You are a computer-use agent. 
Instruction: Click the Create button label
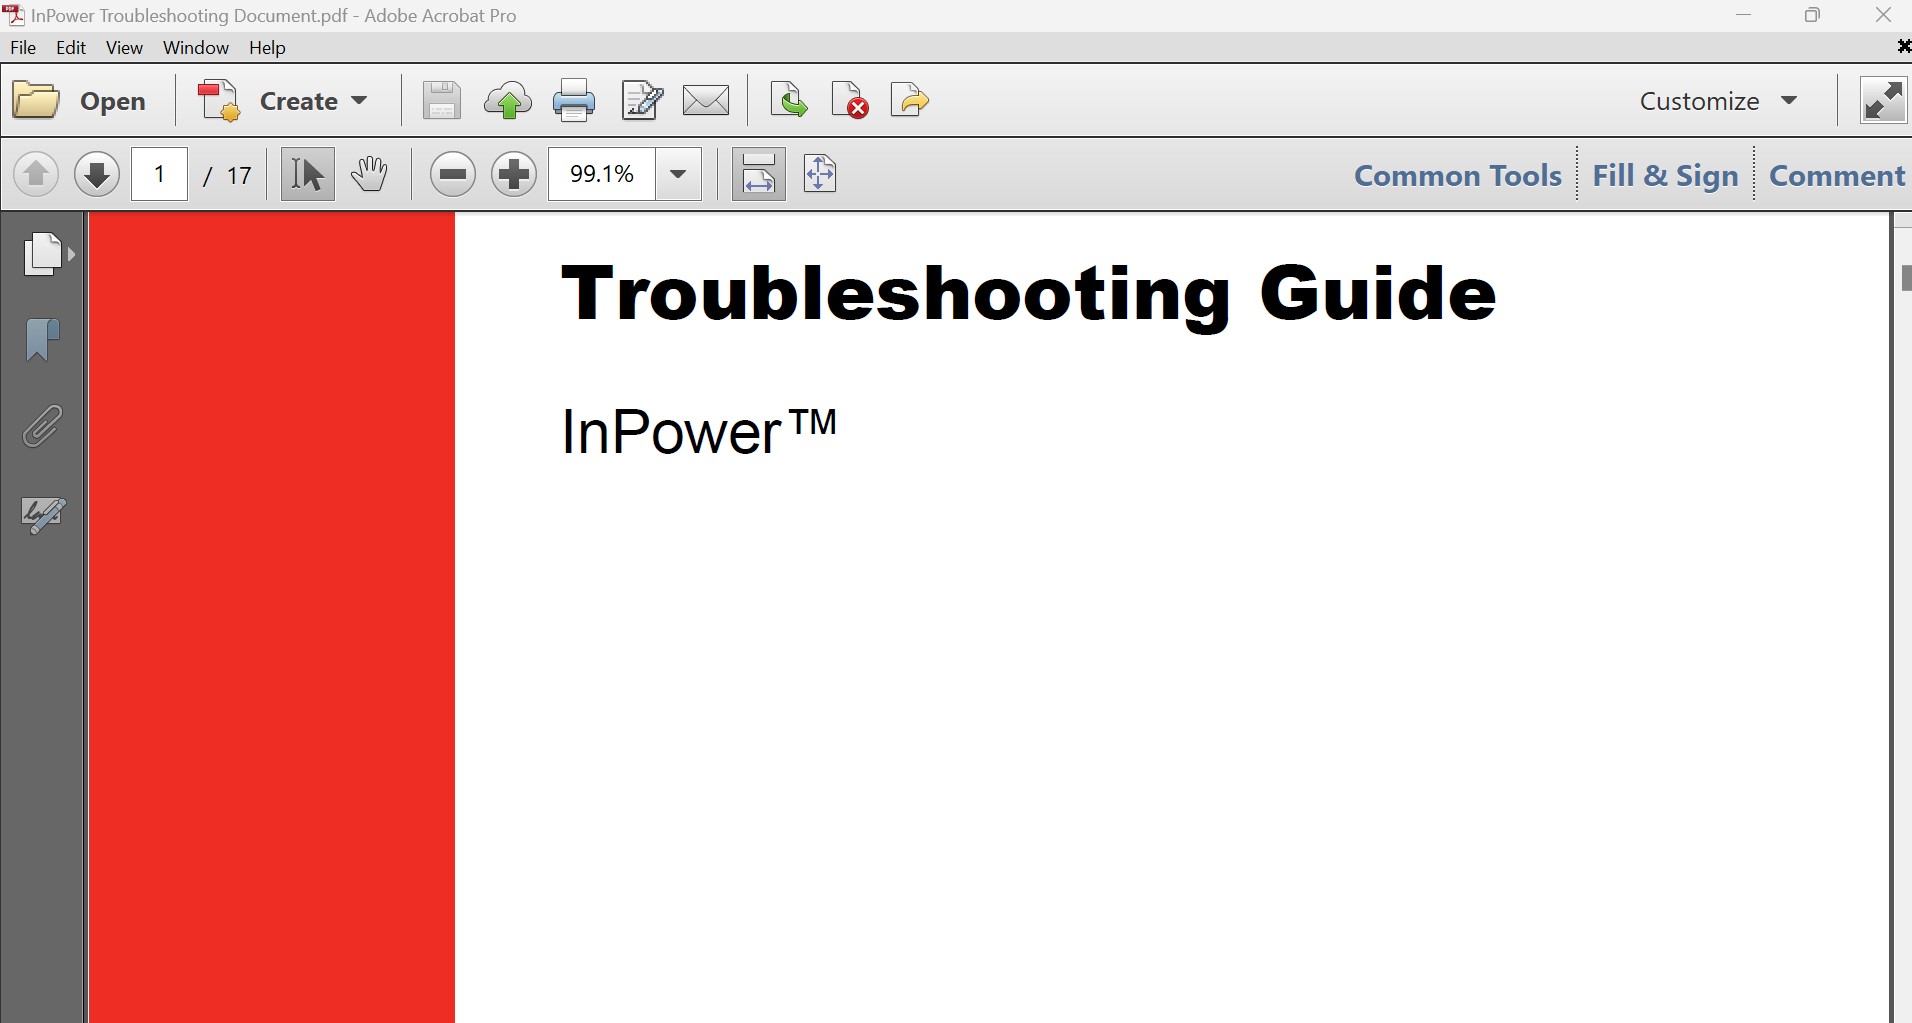click(298, 101)
